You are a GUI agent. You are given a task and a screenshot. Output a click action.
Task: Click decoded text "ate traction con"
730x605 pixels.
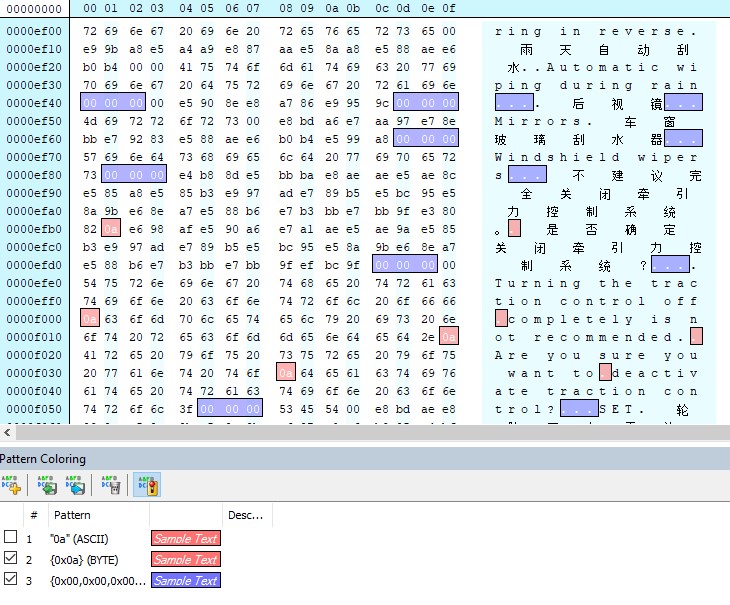(596, 391)
